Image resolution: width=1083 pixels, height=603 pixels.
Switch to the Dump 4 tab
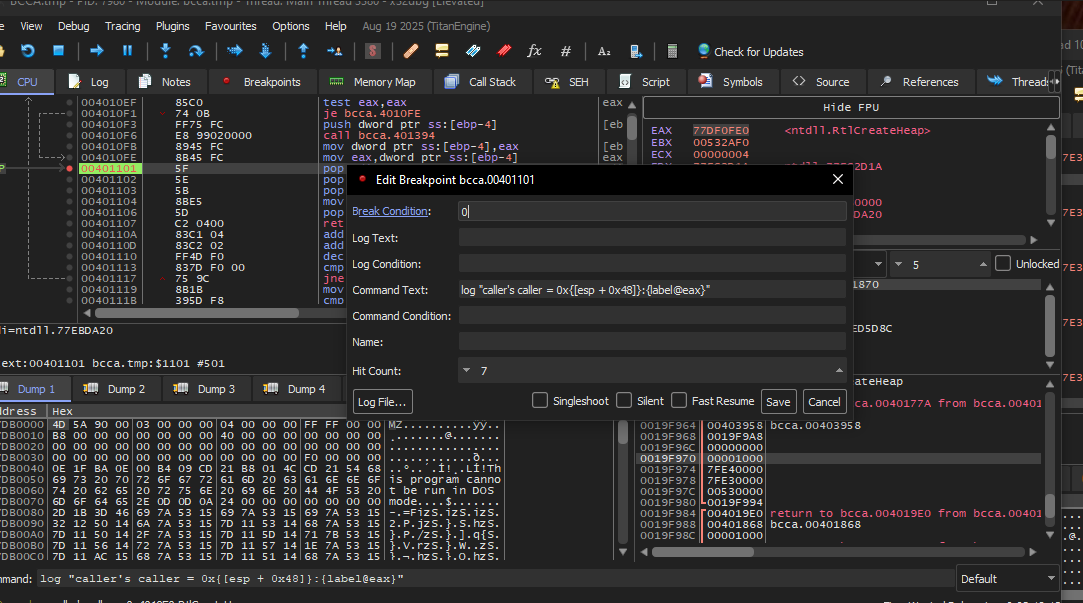click(296, 389)
